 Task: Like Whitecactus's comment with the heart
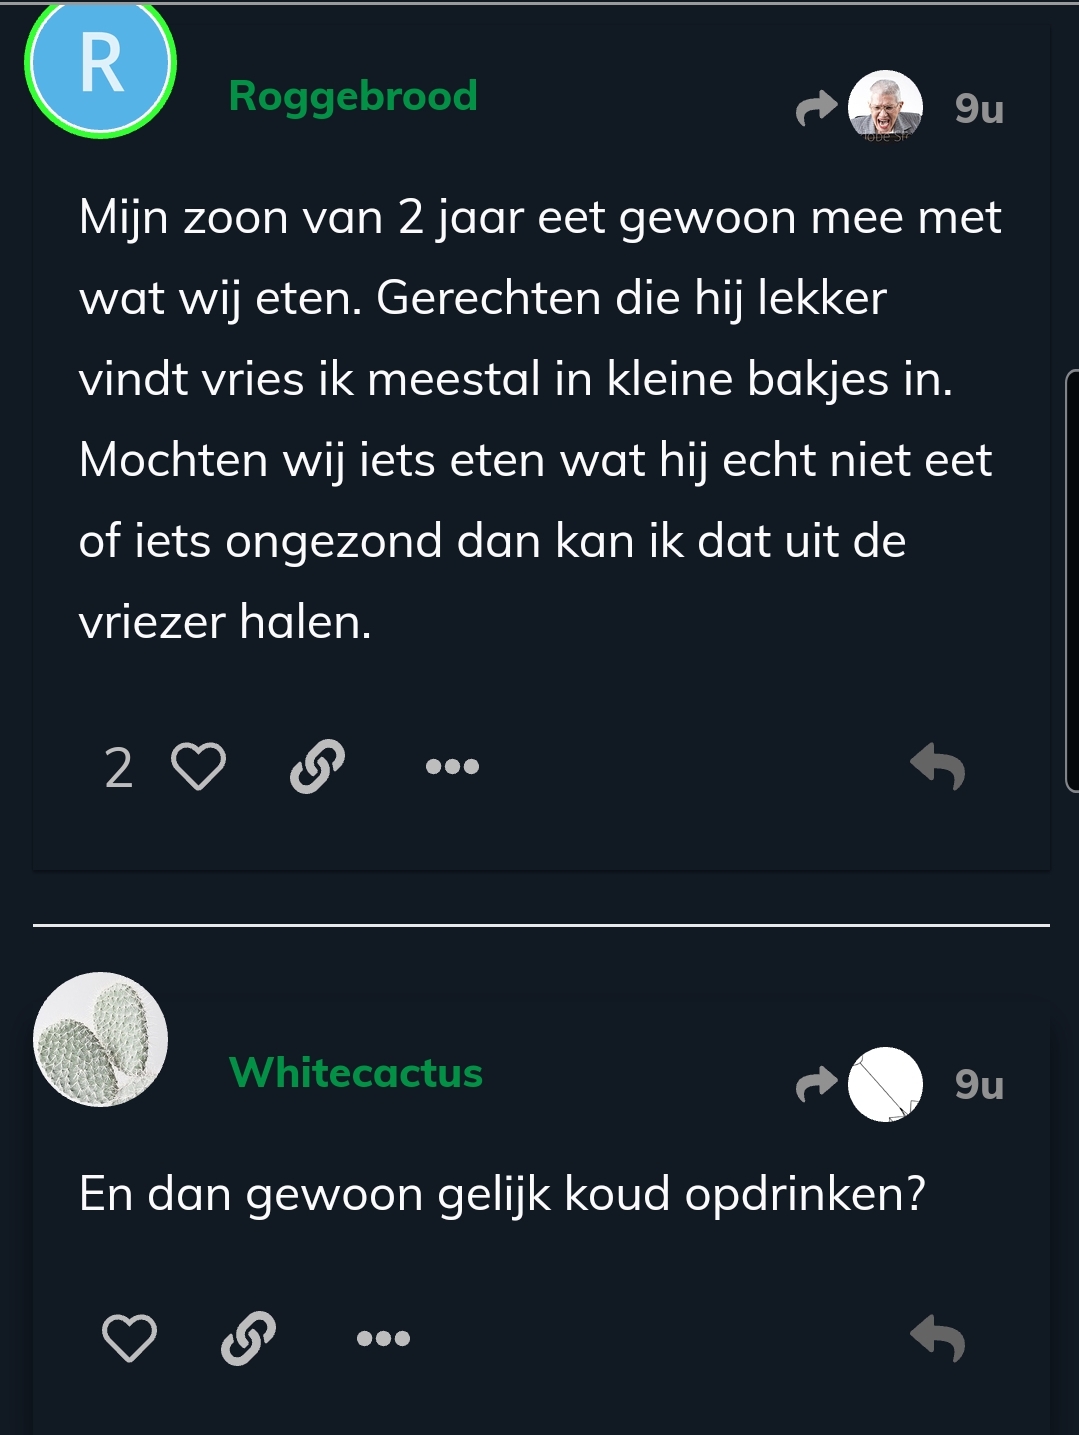(x=130, y=1338)
